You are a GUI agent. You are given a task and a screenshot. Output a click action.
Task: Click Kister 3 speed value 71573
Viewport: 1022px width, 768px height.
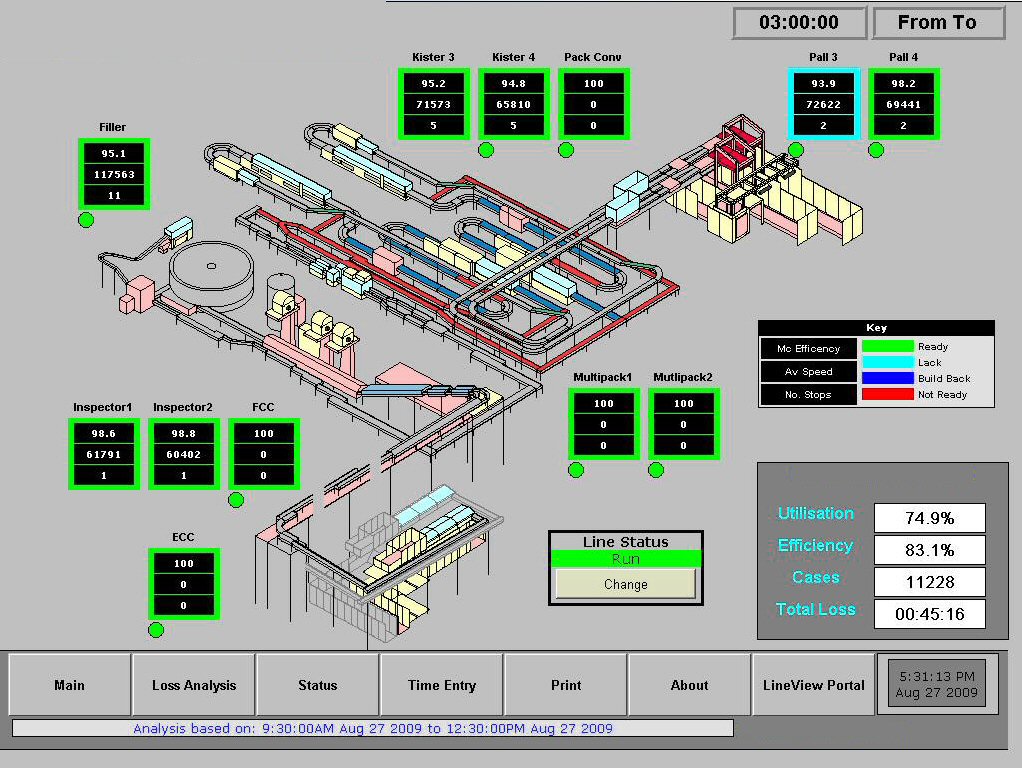pos(433,104)
